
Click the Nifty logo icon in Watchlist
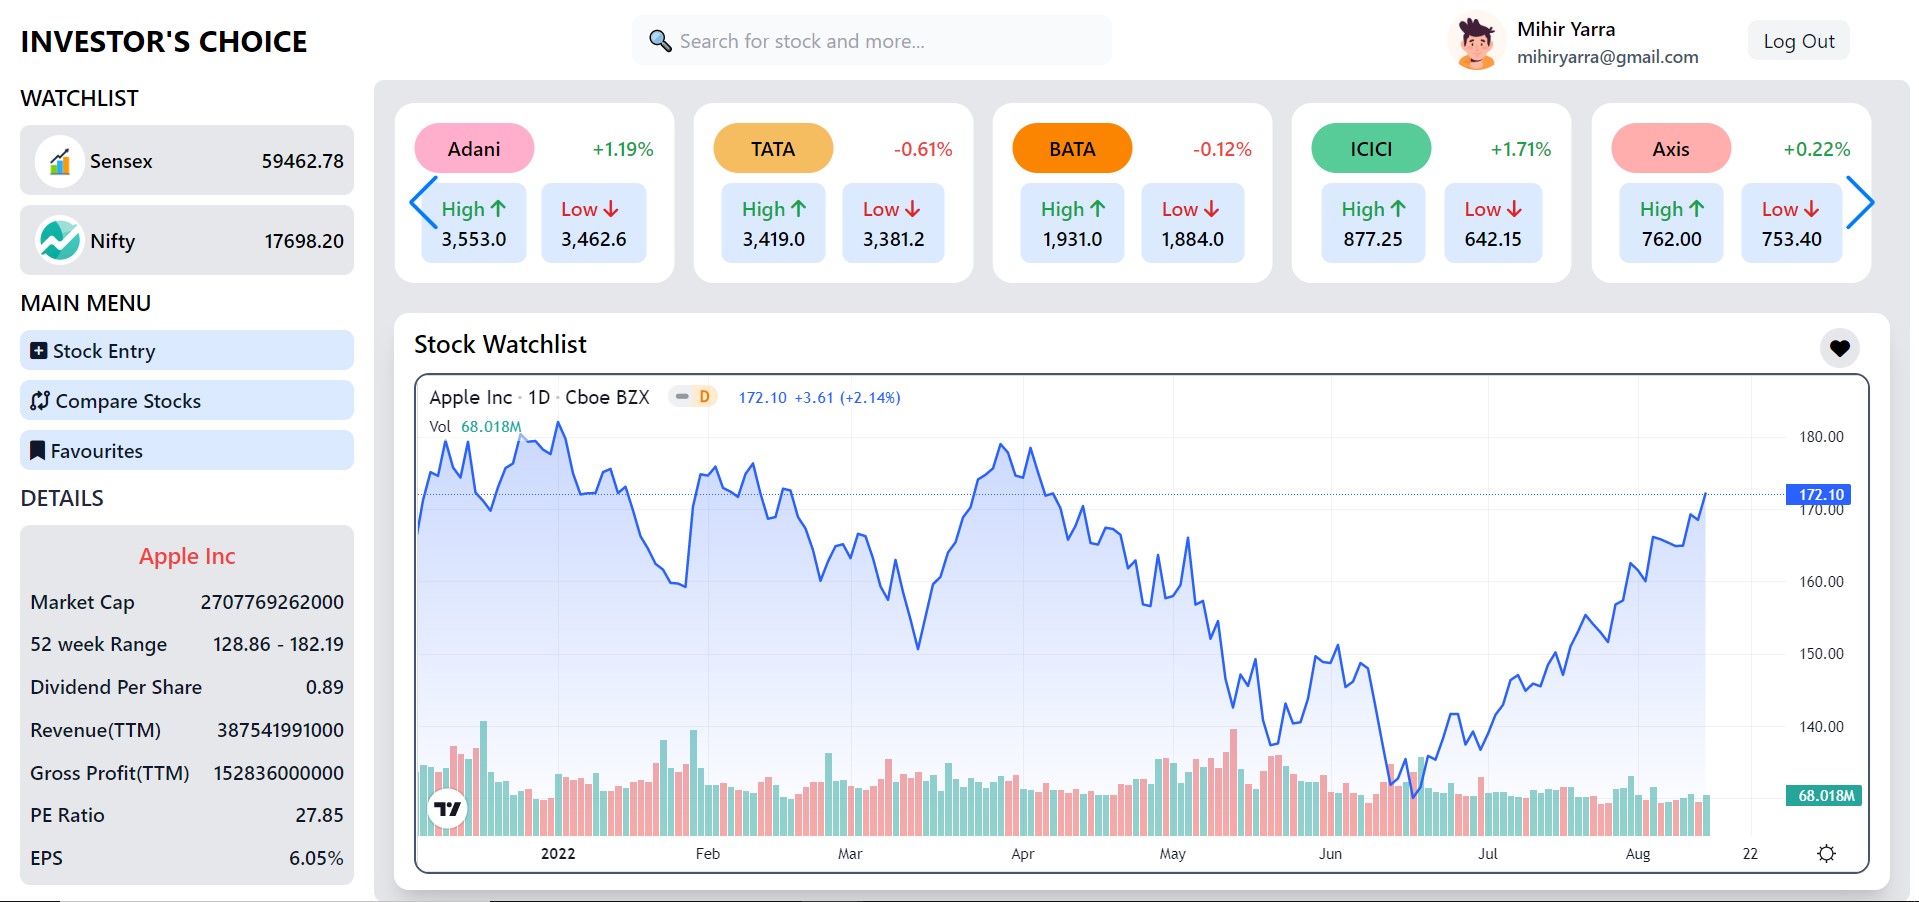pyautogui.click(x=60, y=240)
